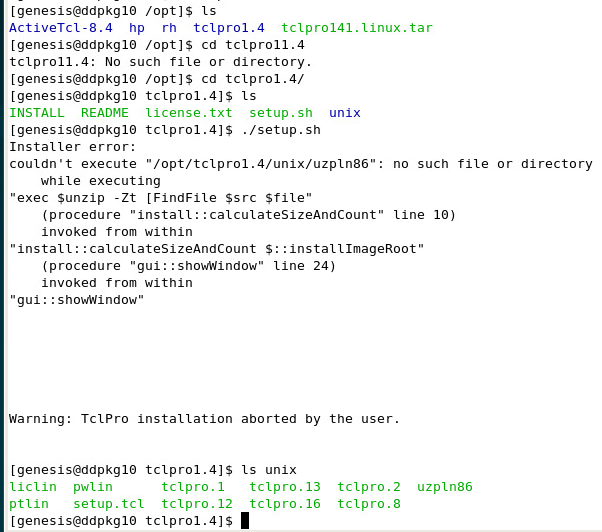This screenshot has width=602, height=532.
Task: Click the tclpro.16 file name
Action: [285, 504]
